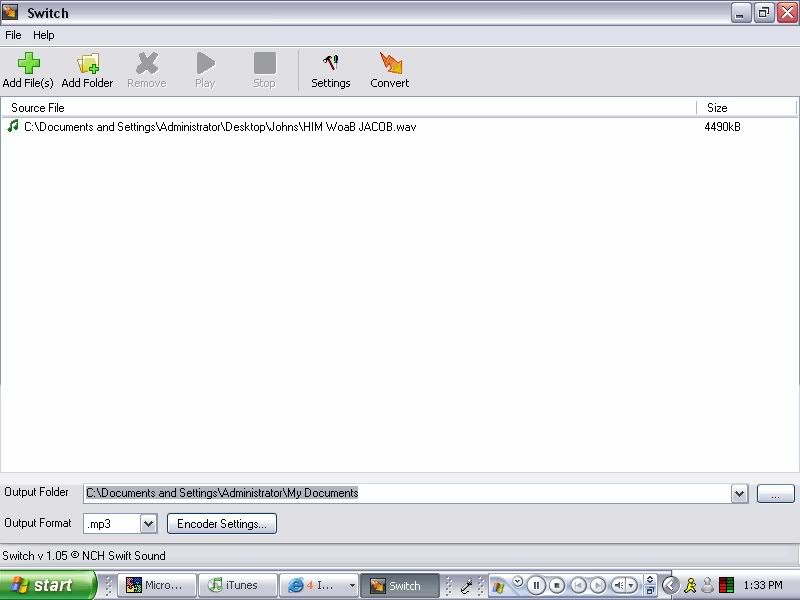Open the volume dropdown arrow in taskbar player
The image size is (800, 600).
(632, 585)
